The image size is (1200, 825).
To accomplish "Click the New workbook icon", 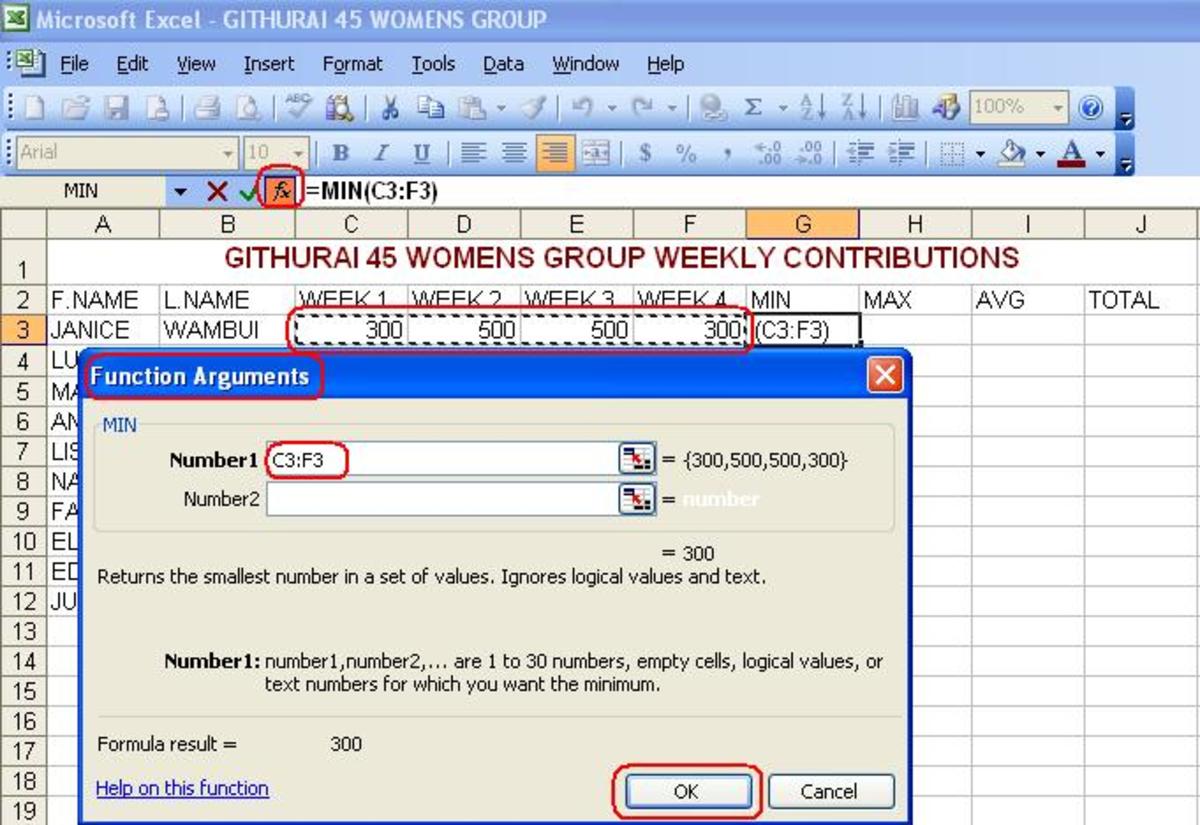I will click(36, 108).
